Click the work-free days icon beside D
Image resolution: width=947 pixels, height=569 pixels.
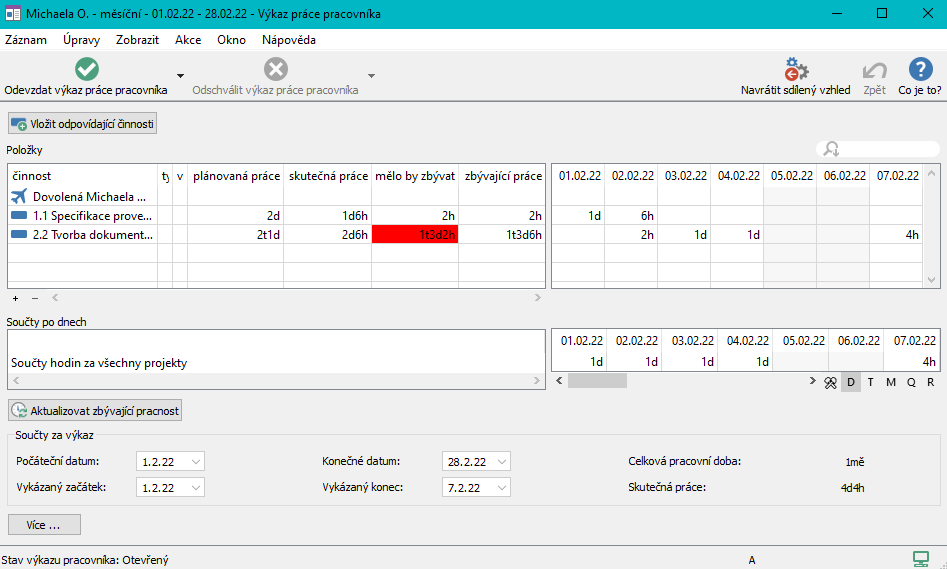(830, 382)
